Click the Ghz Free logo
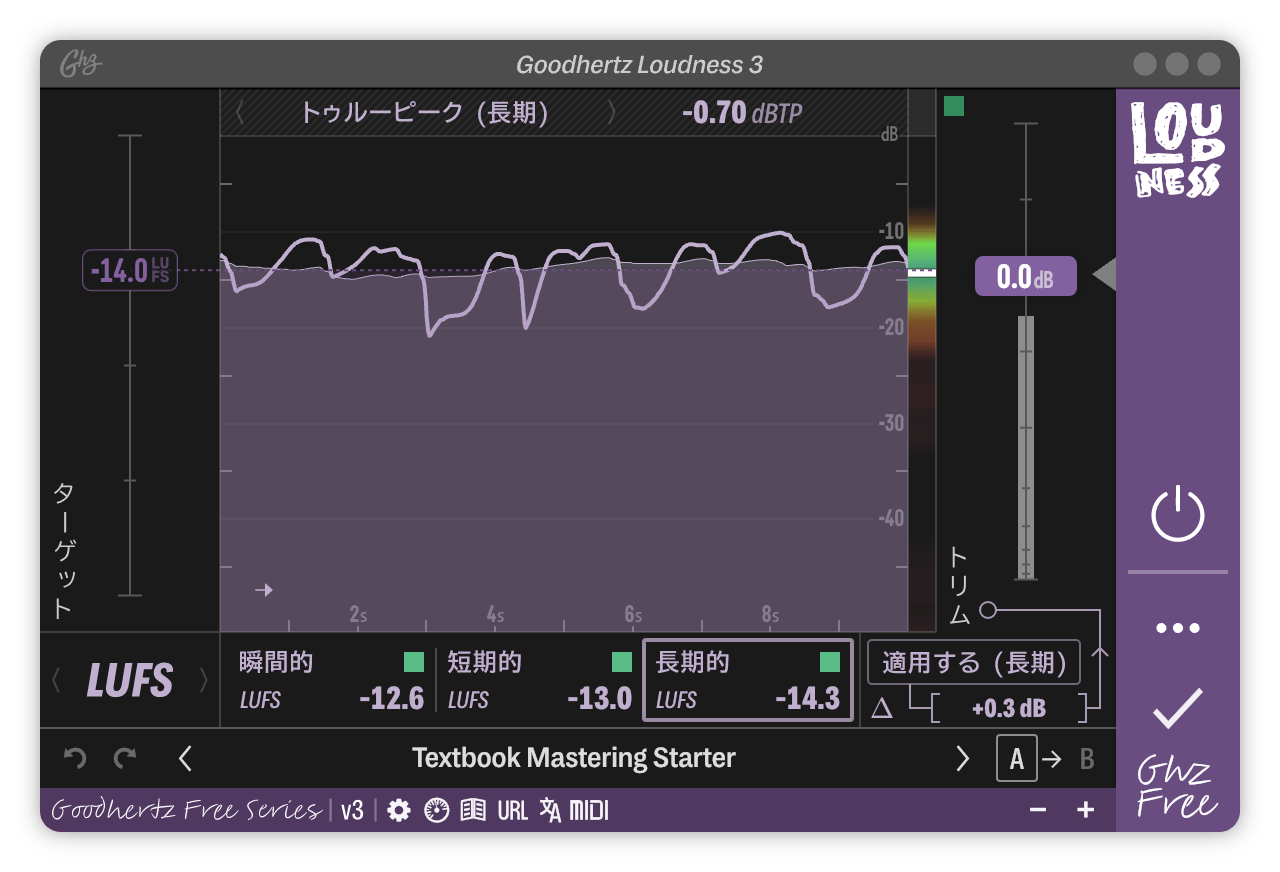Viewport: 1280px width, 872px height. (1177, 788)
